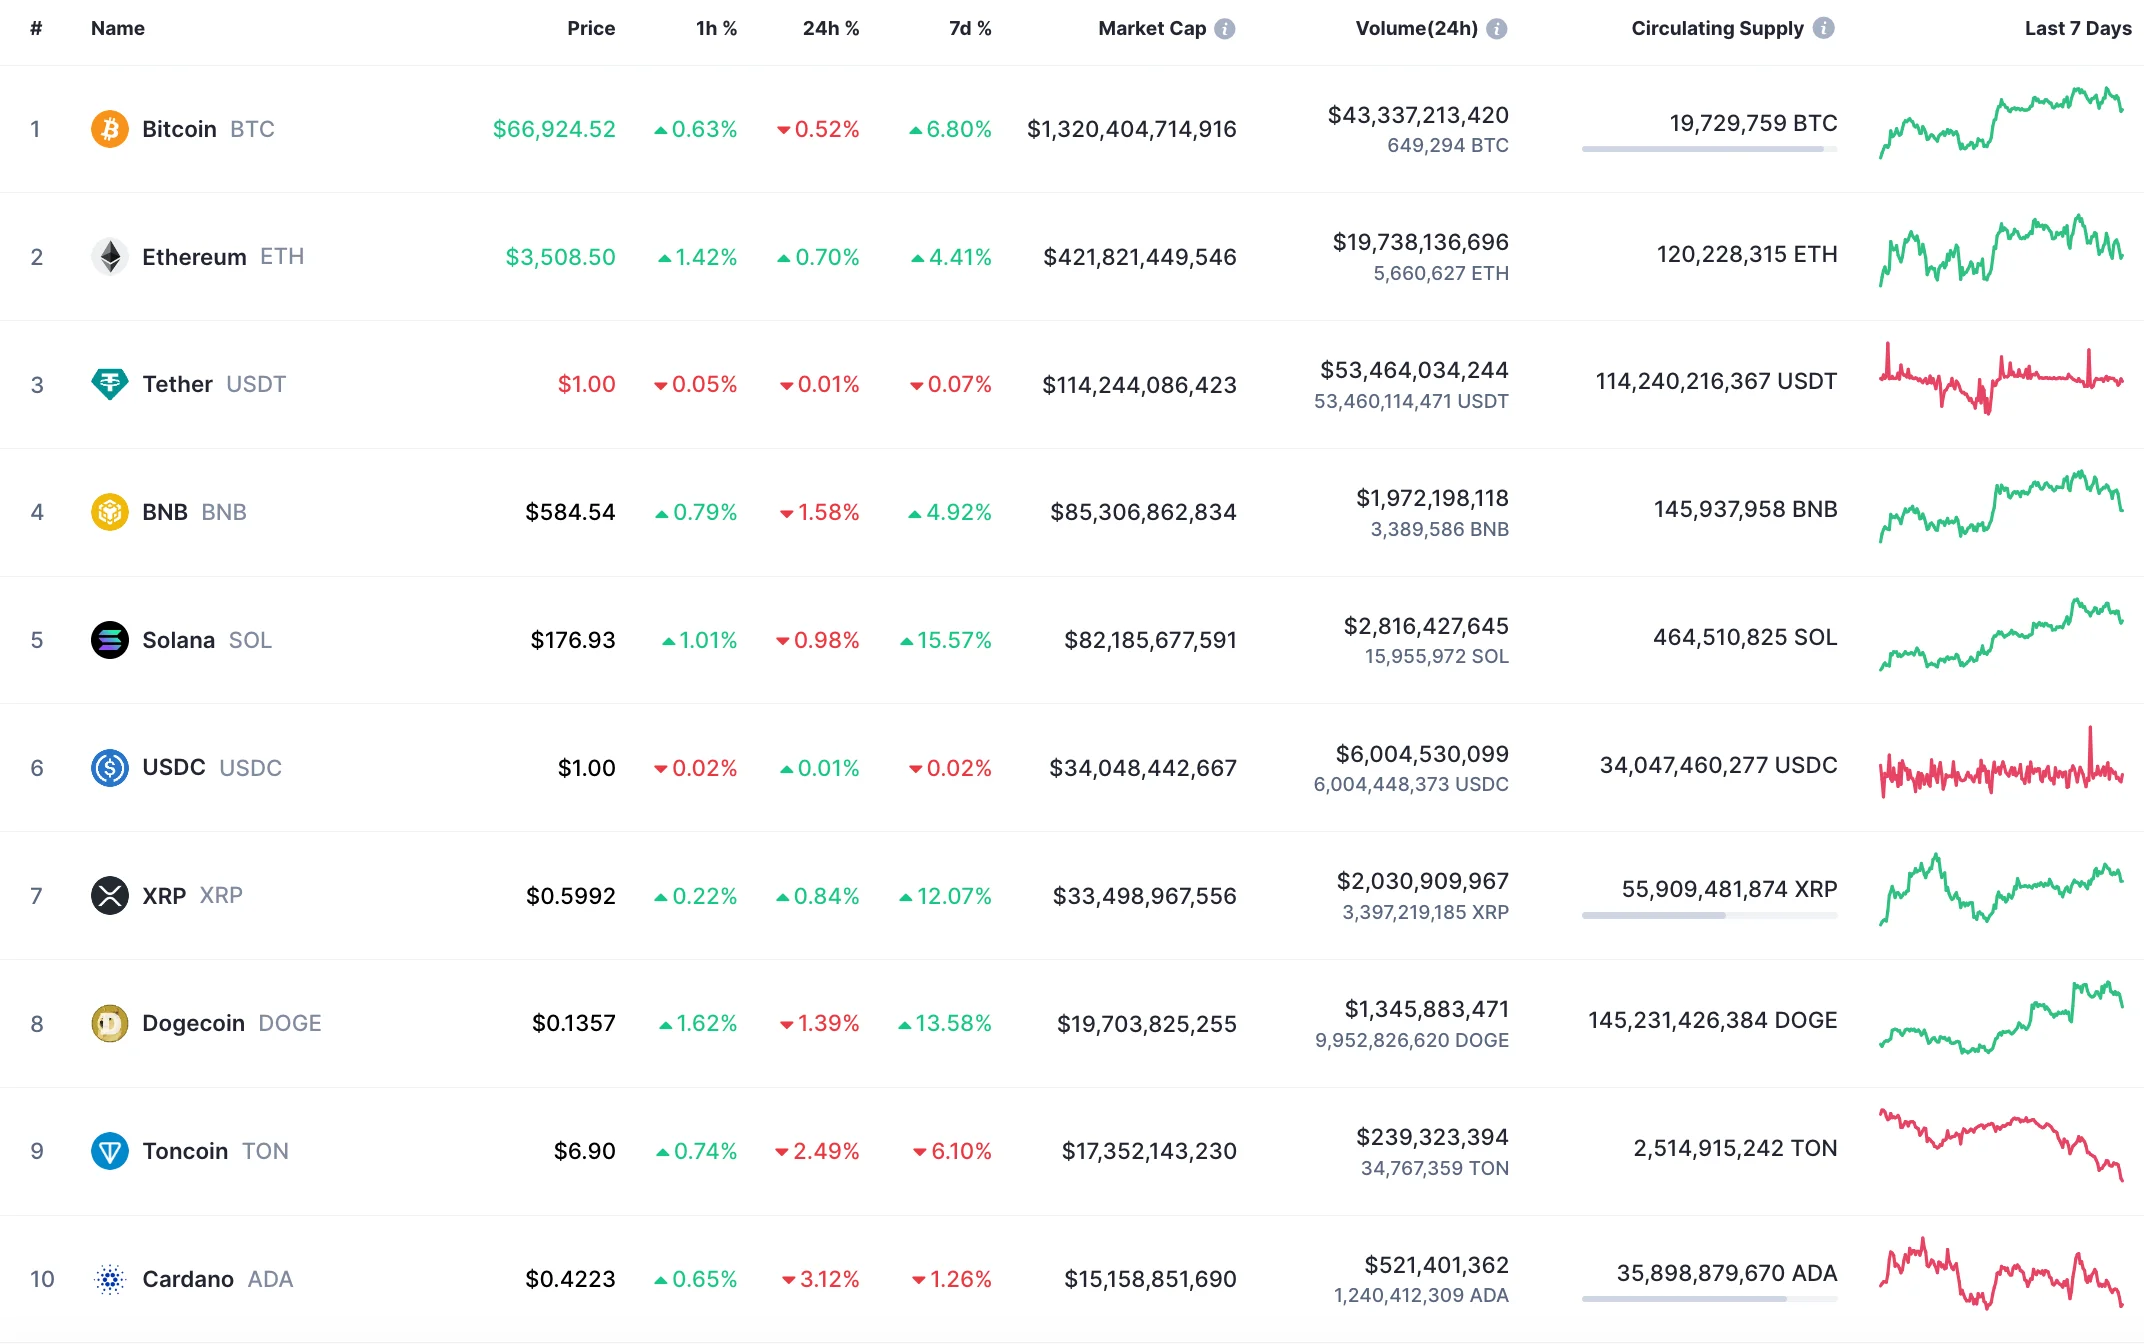2144x1344 pixels.
Task: Click the Ethereum diamond logo icon
Action: [109, 257]
